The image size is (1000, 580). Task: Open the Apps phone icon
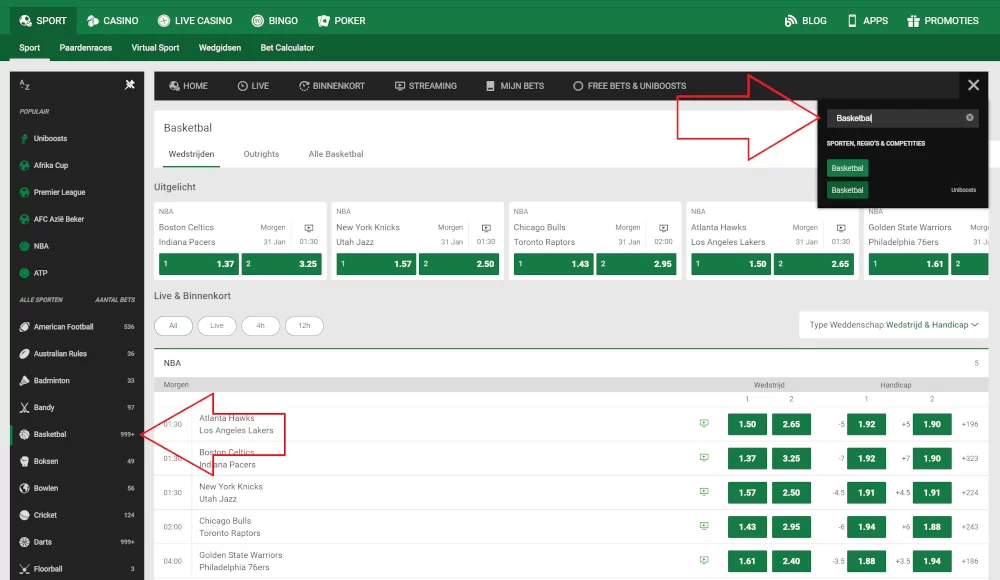tap(852, 20)
